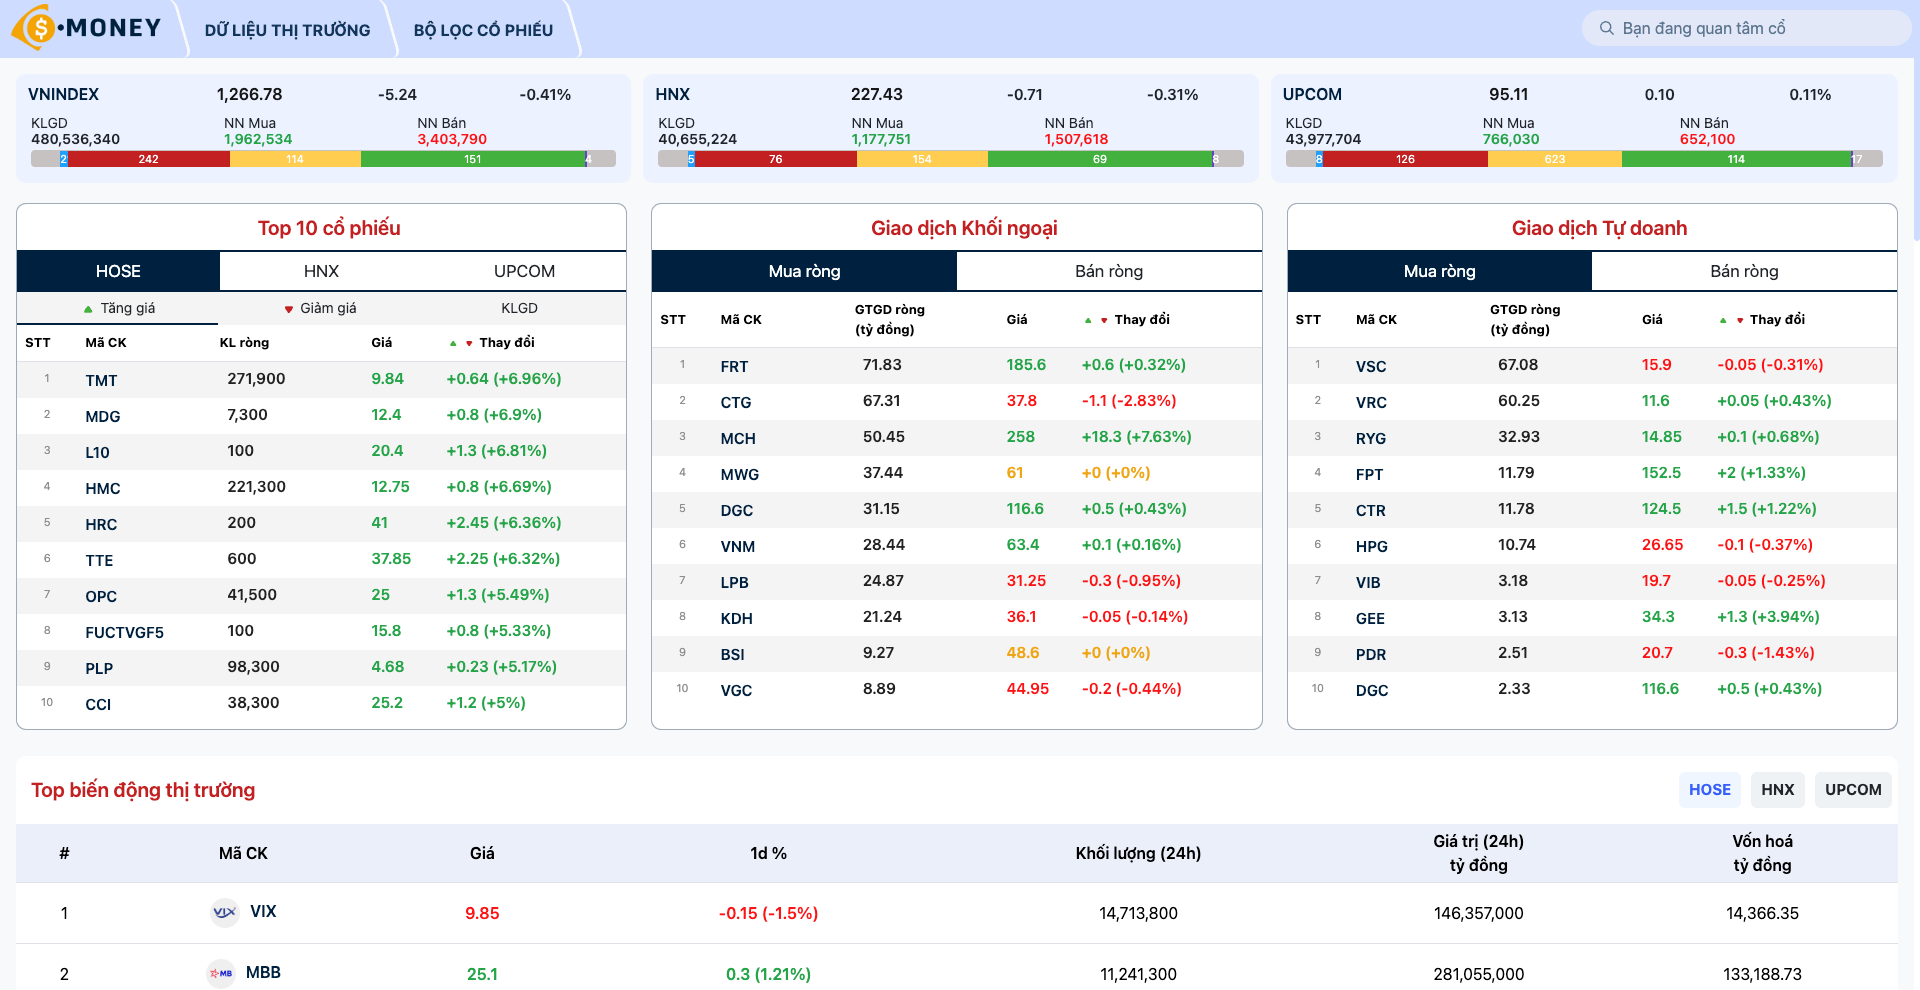Click the VIX ticker logo icon
This screenshot has width=1920, height=990.
(222, 912)
